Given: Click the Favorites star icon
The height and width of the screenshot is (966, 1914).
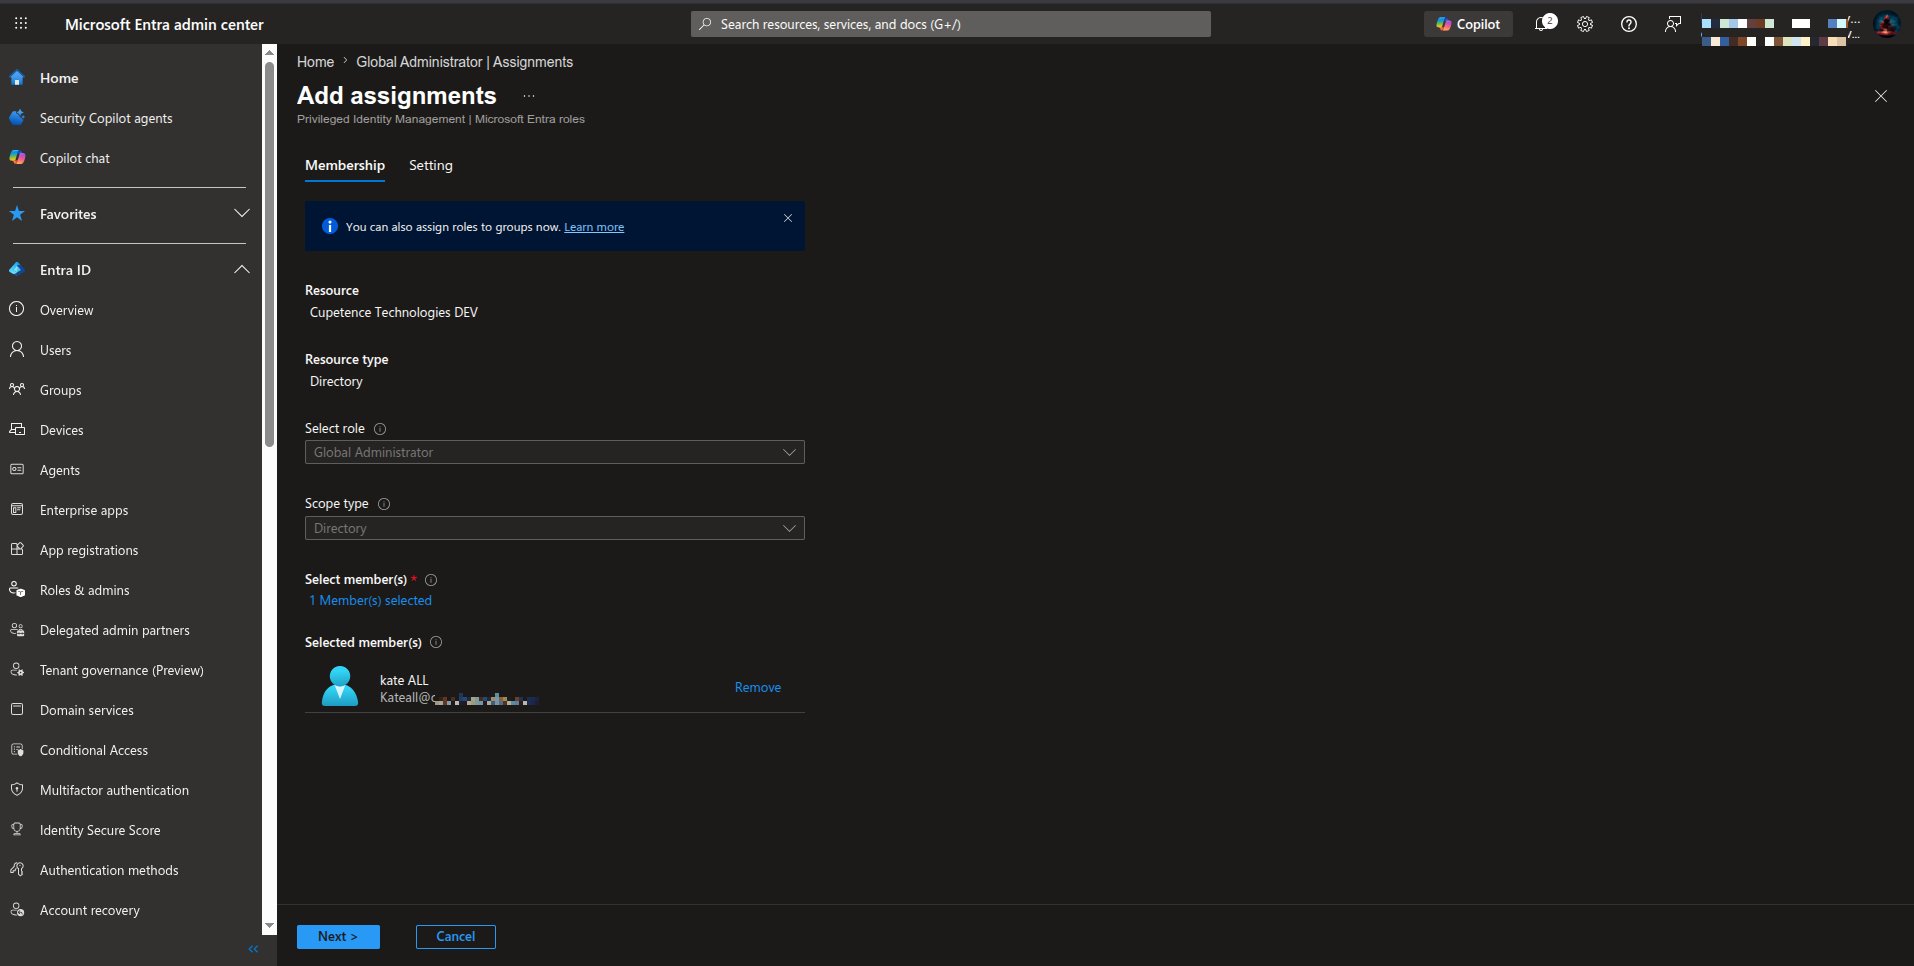Looking at the screenshot, I should point(17,214).
